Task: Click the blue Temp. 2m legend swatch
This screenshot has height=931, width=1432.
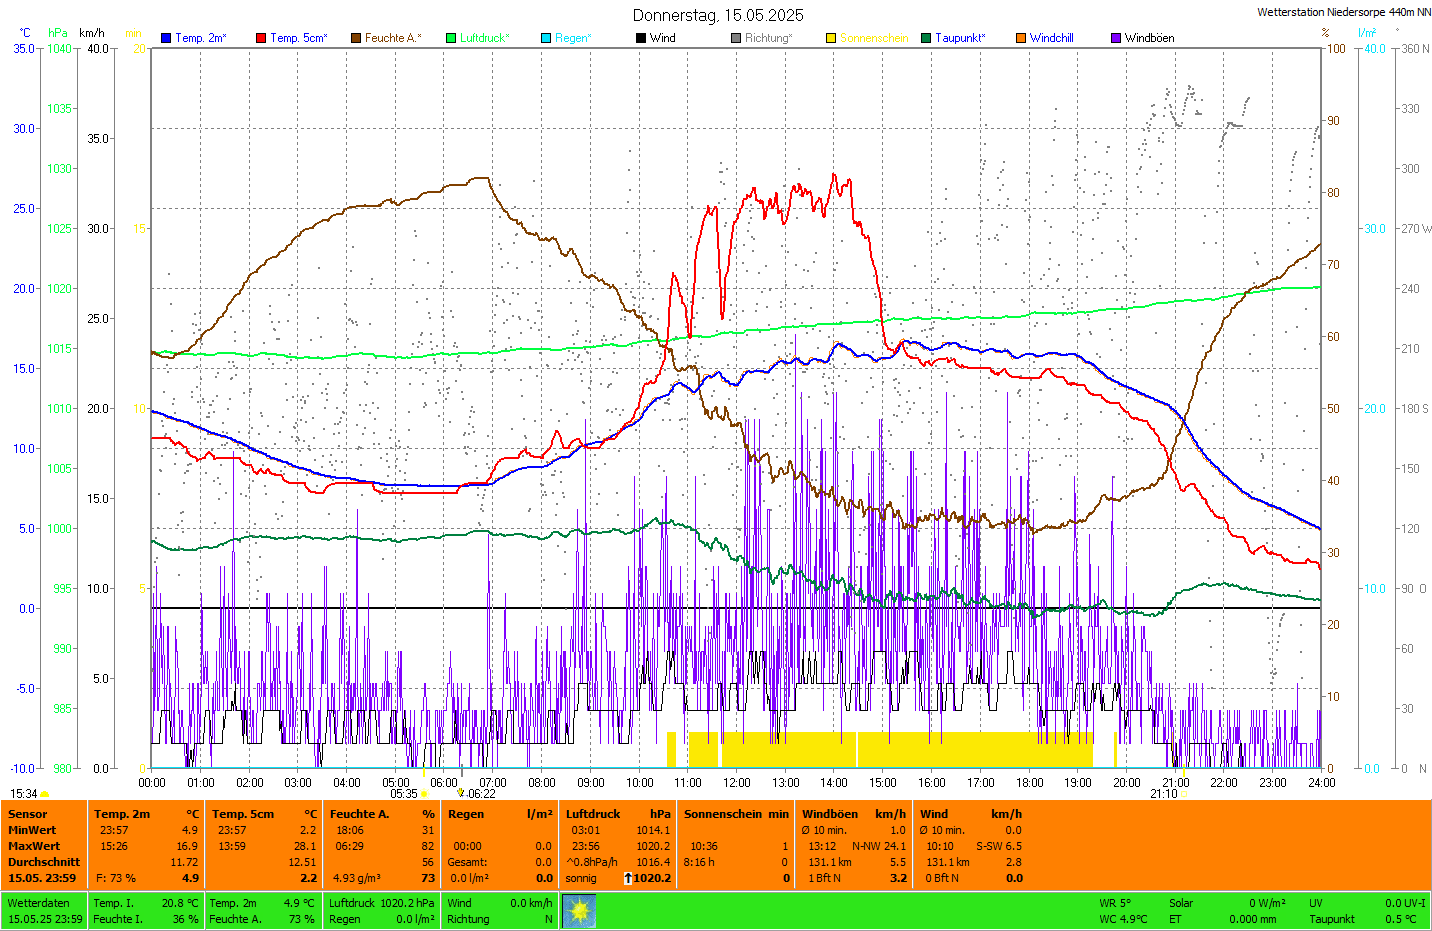Action: [x=166, y=38]
